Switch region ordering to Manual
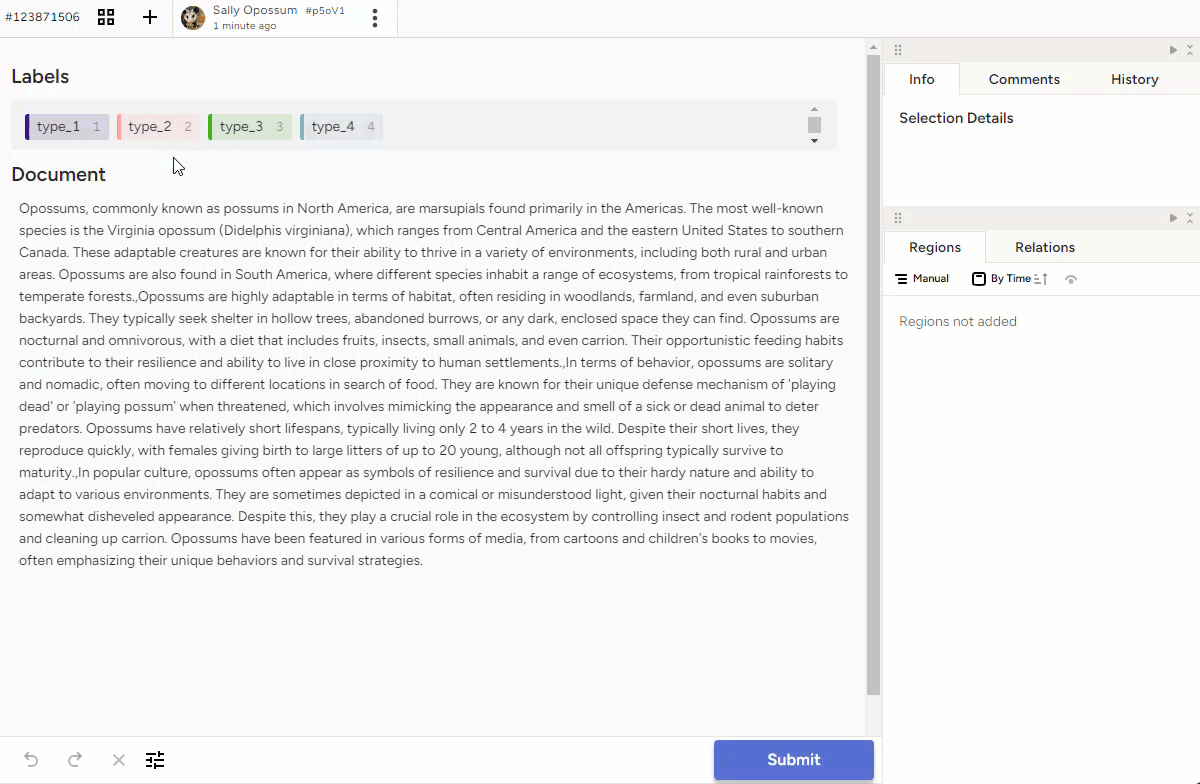Viewport: 1200px width, 784px height. [x=922, y=278]
